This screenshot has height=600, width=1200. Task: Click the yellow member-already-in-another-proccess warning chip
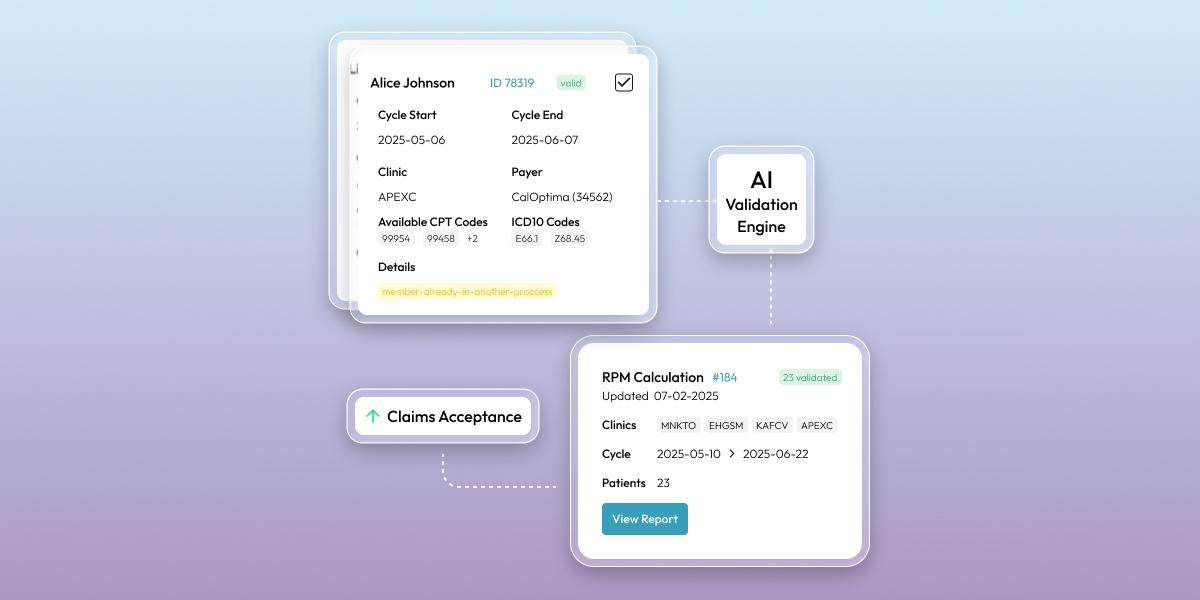(x=467, y=291)
